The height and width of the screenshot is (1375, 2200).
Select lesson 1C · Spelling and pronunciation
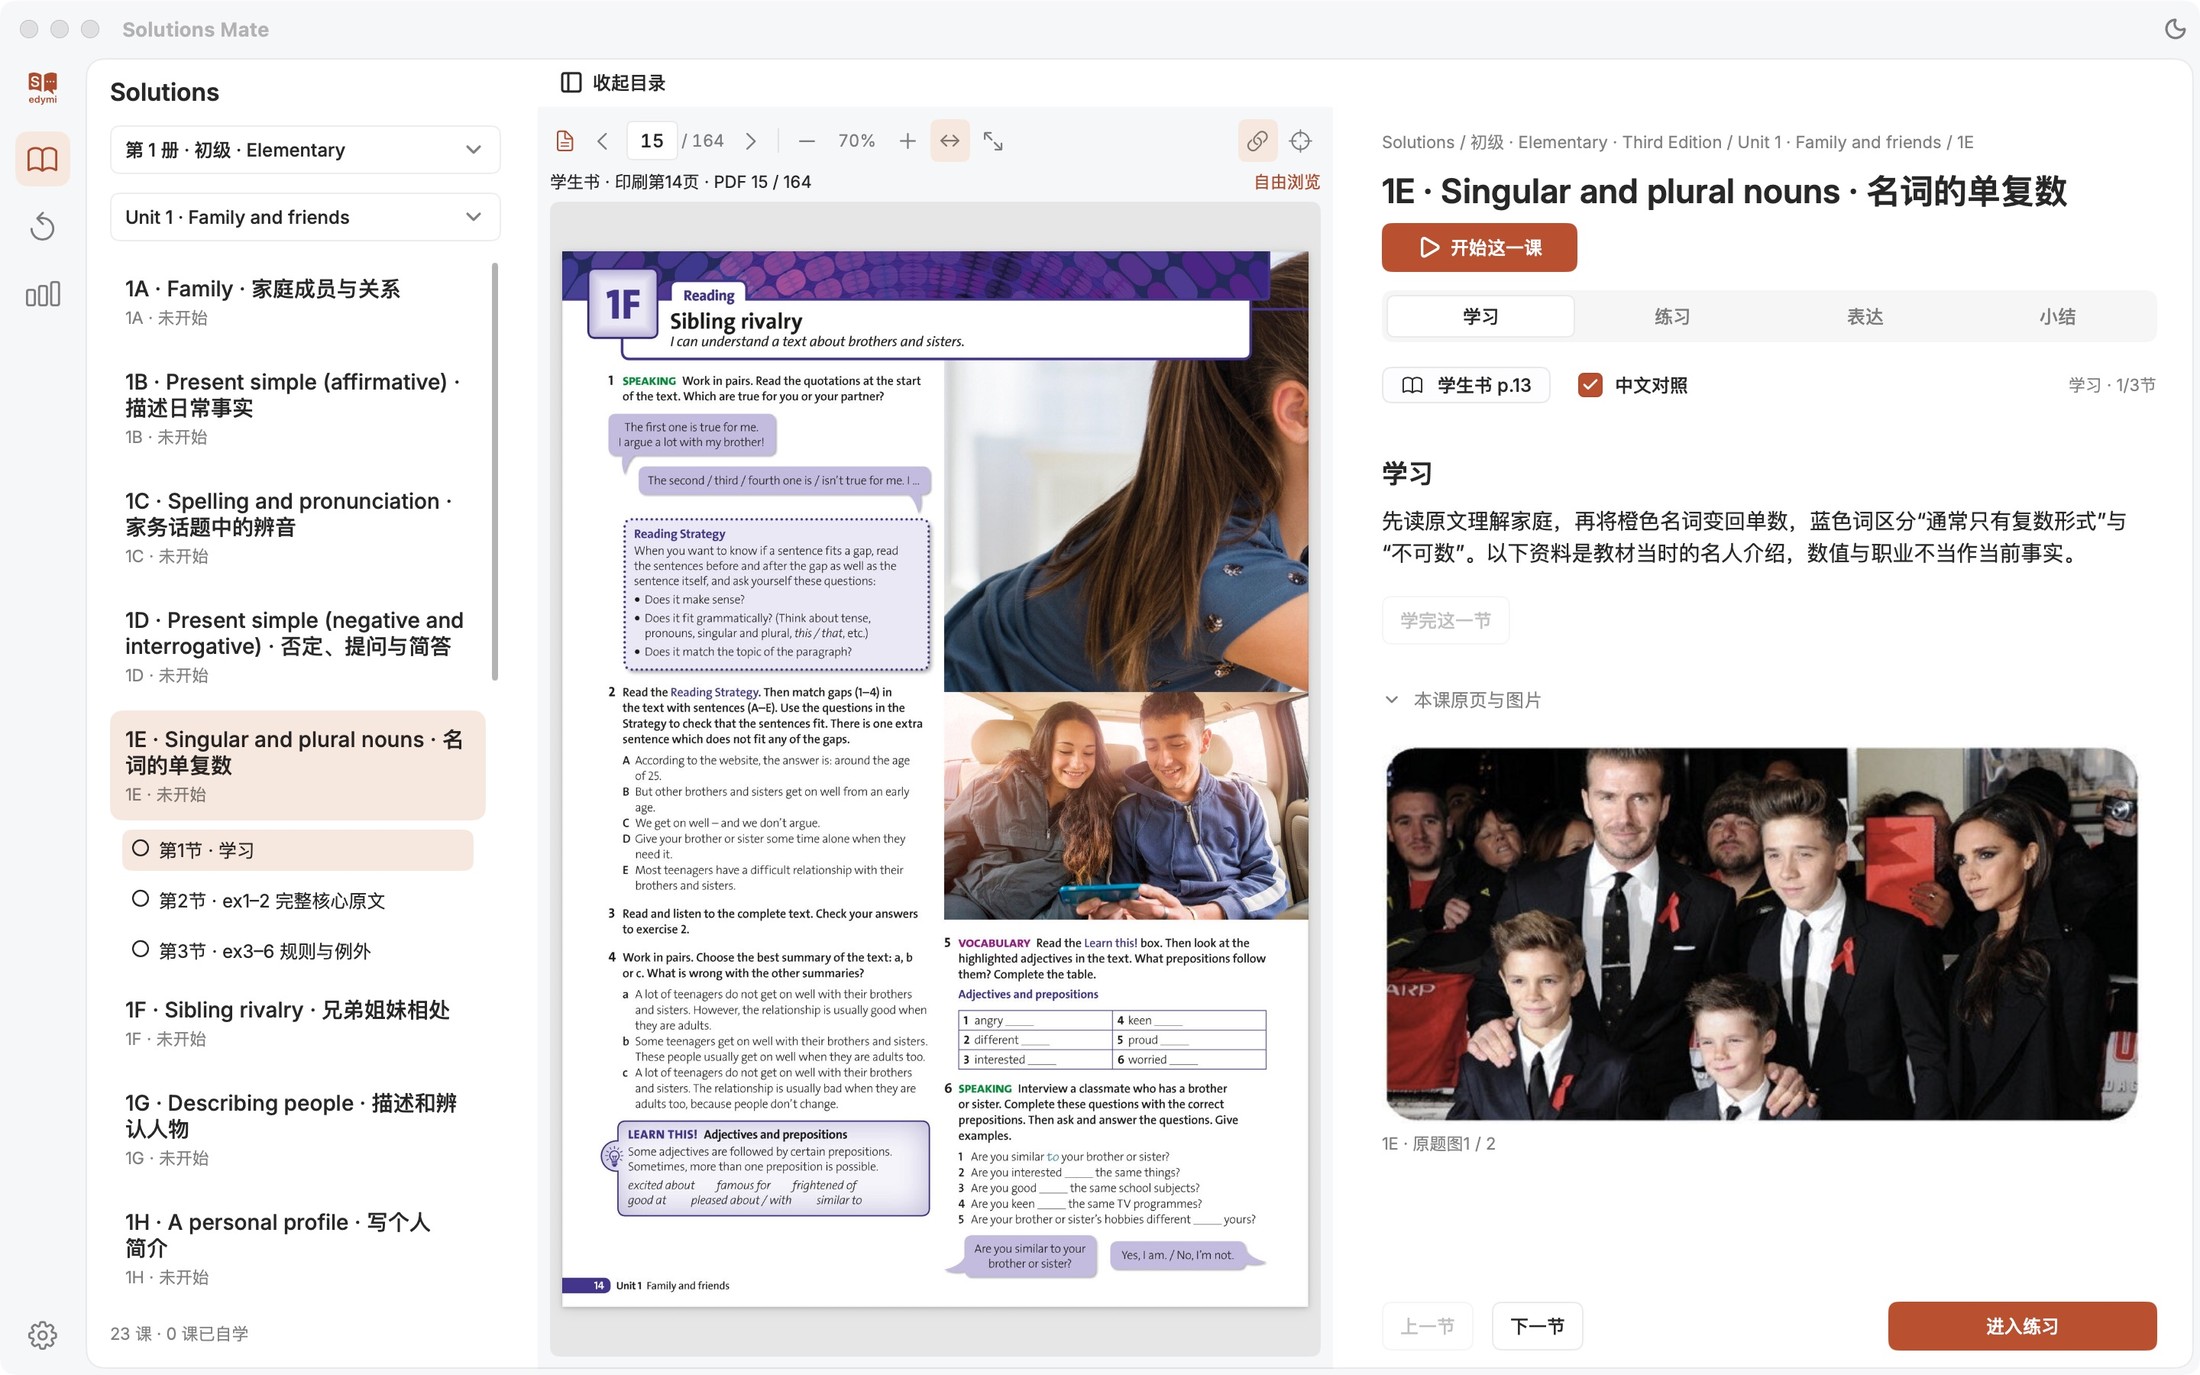coord(297,527)
